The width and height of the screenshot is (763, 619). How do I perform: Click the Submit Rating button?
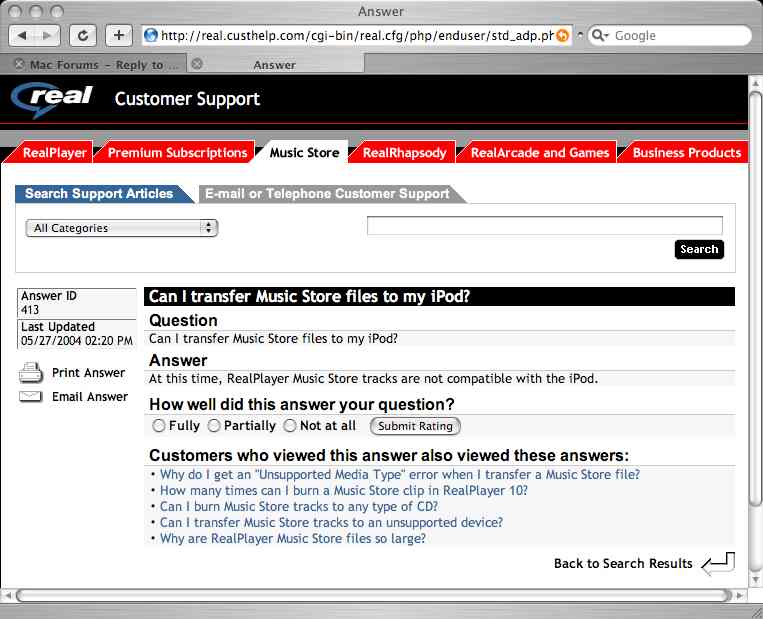(x=415, y=426)
